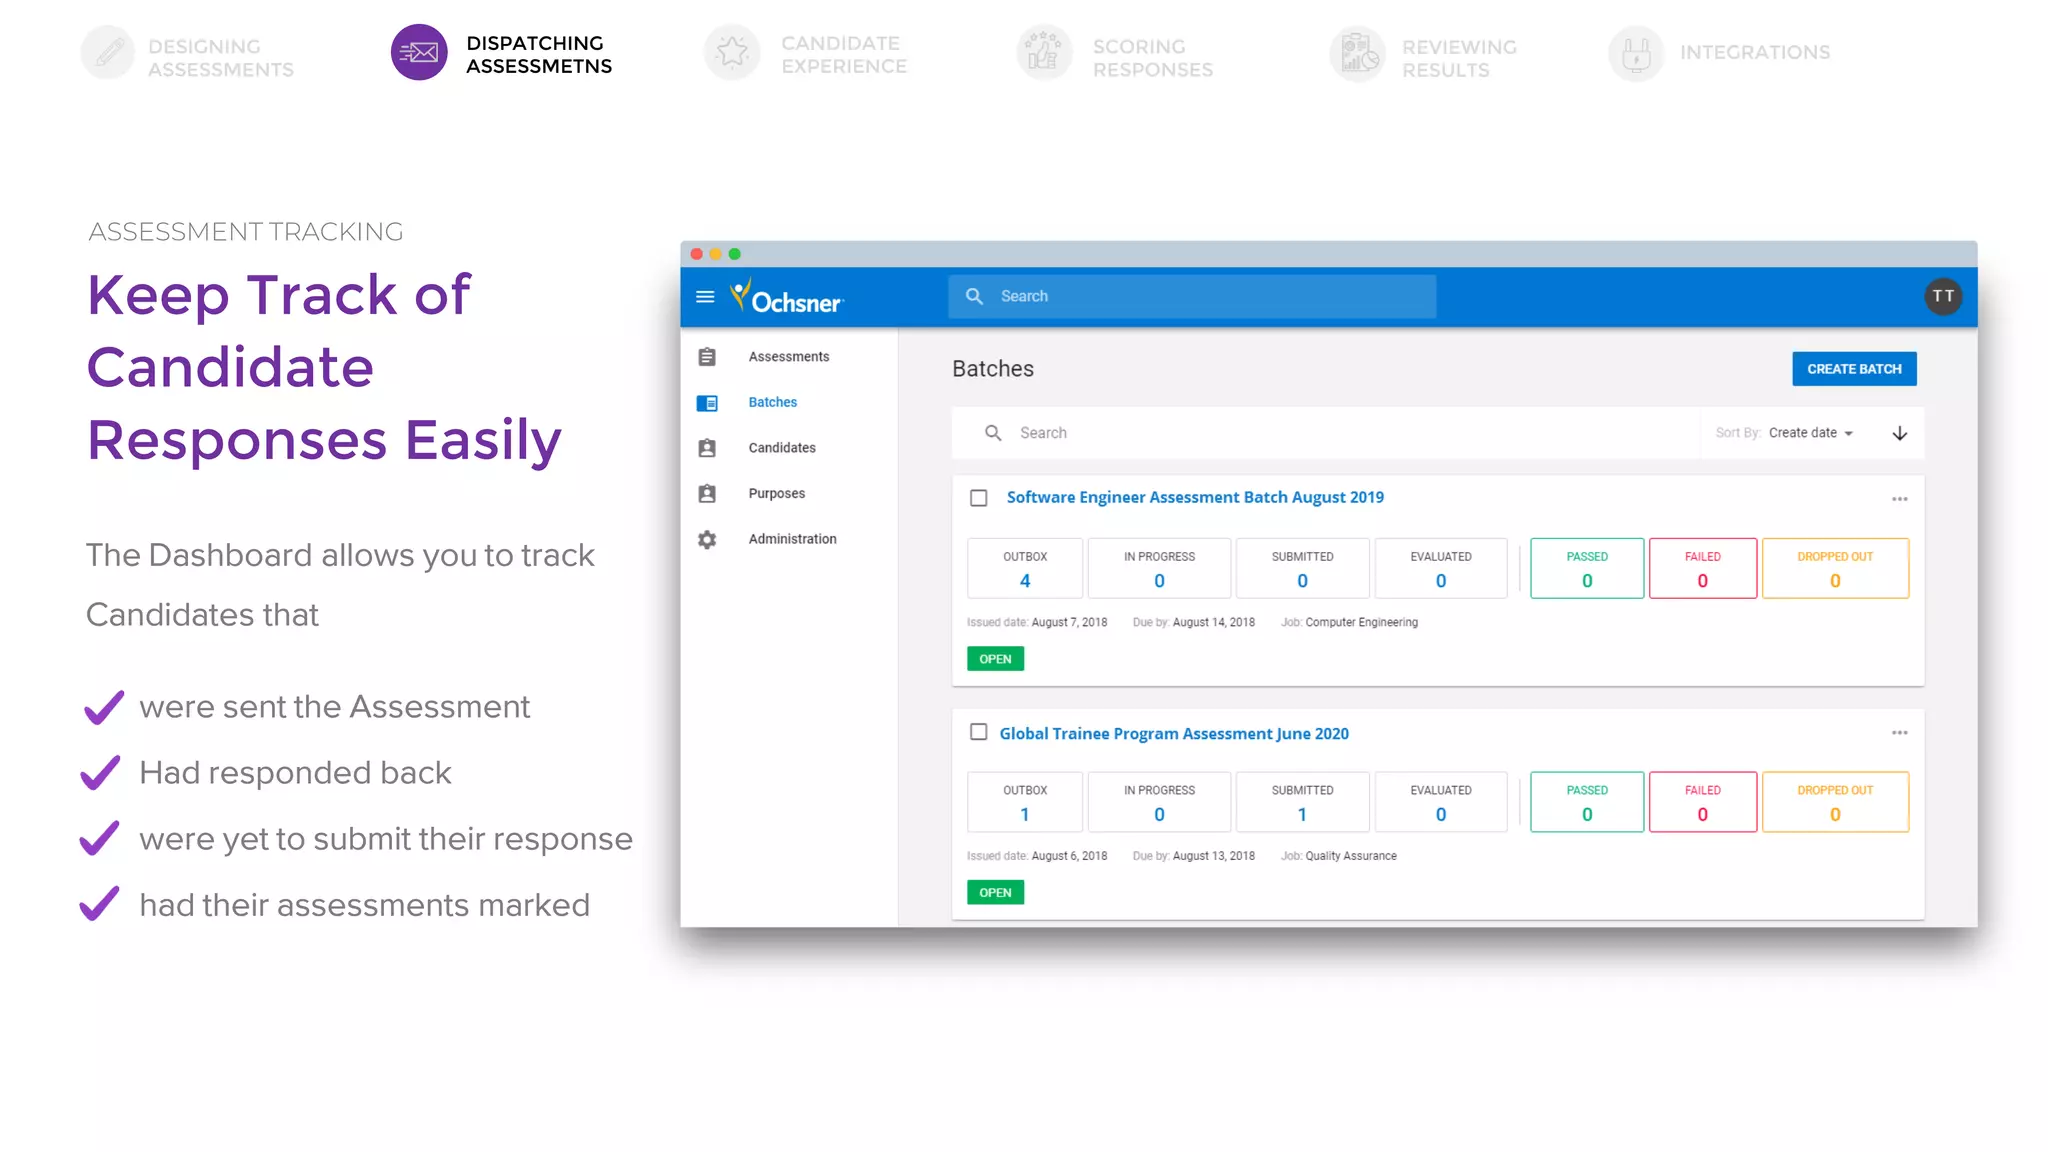Image resolution: width=2048 pixels, height=1152 pixels.
Task: Go to Assessments in sidebar
Action: (x=789, y=357)
